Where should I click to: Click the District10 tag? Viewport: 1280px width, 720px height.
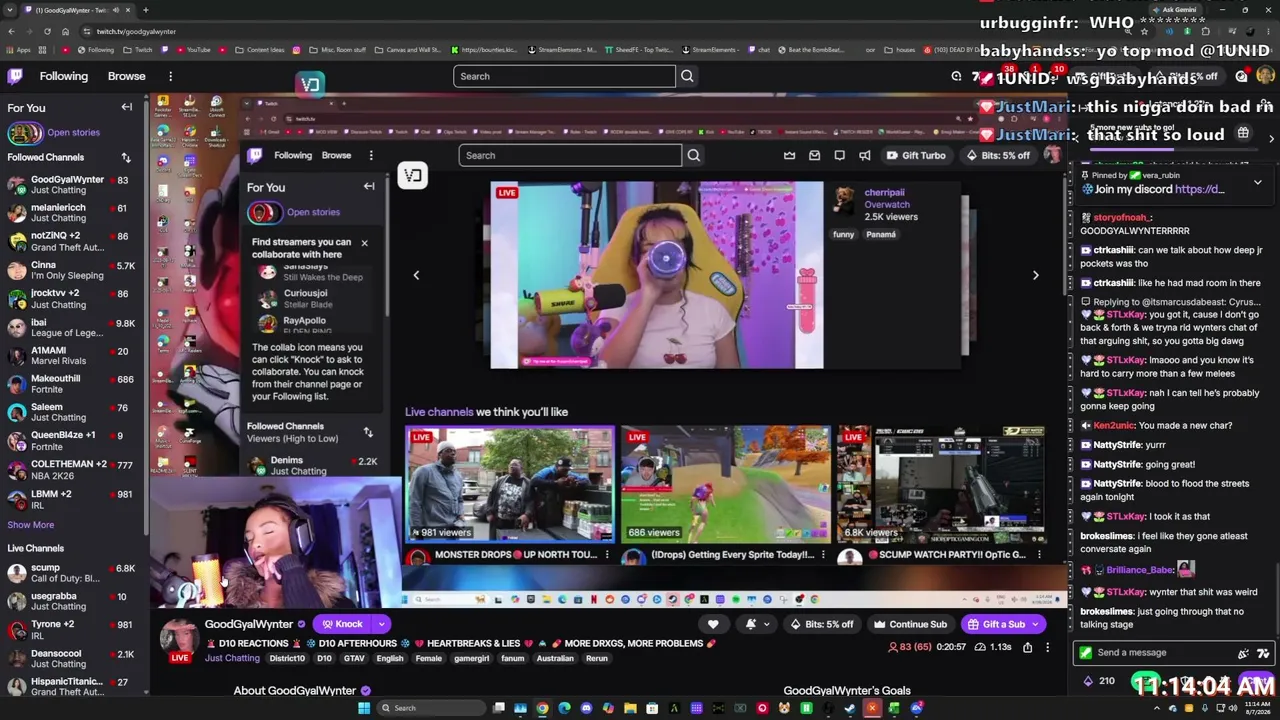[287, 658]
